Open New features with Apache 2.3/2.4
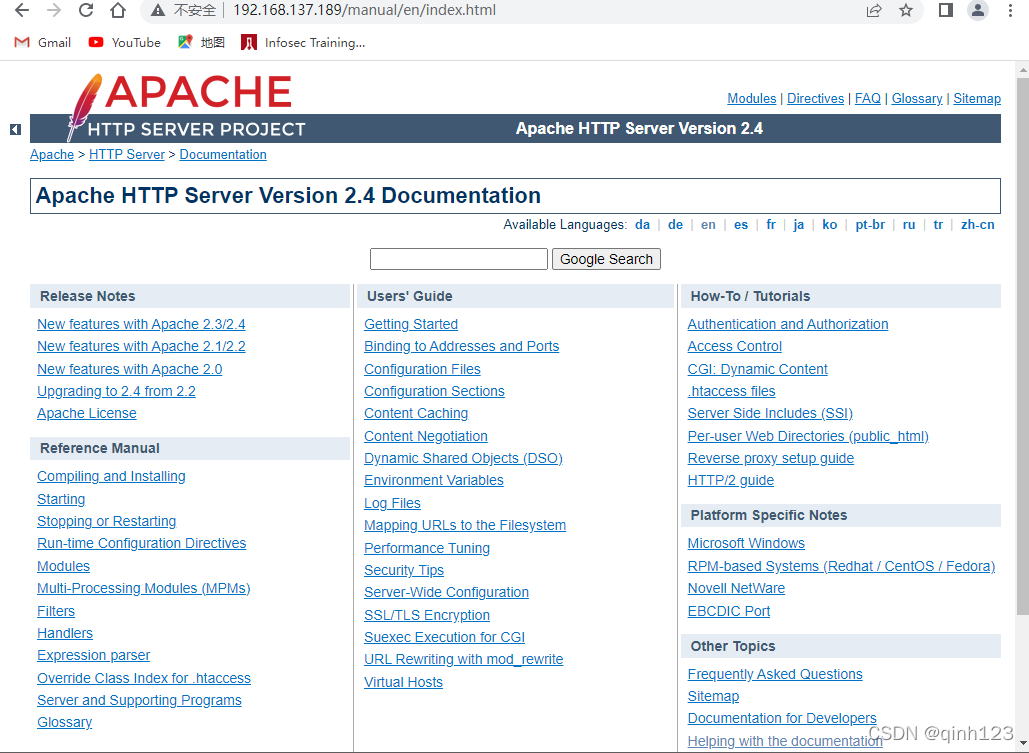 tap(141, 324)
